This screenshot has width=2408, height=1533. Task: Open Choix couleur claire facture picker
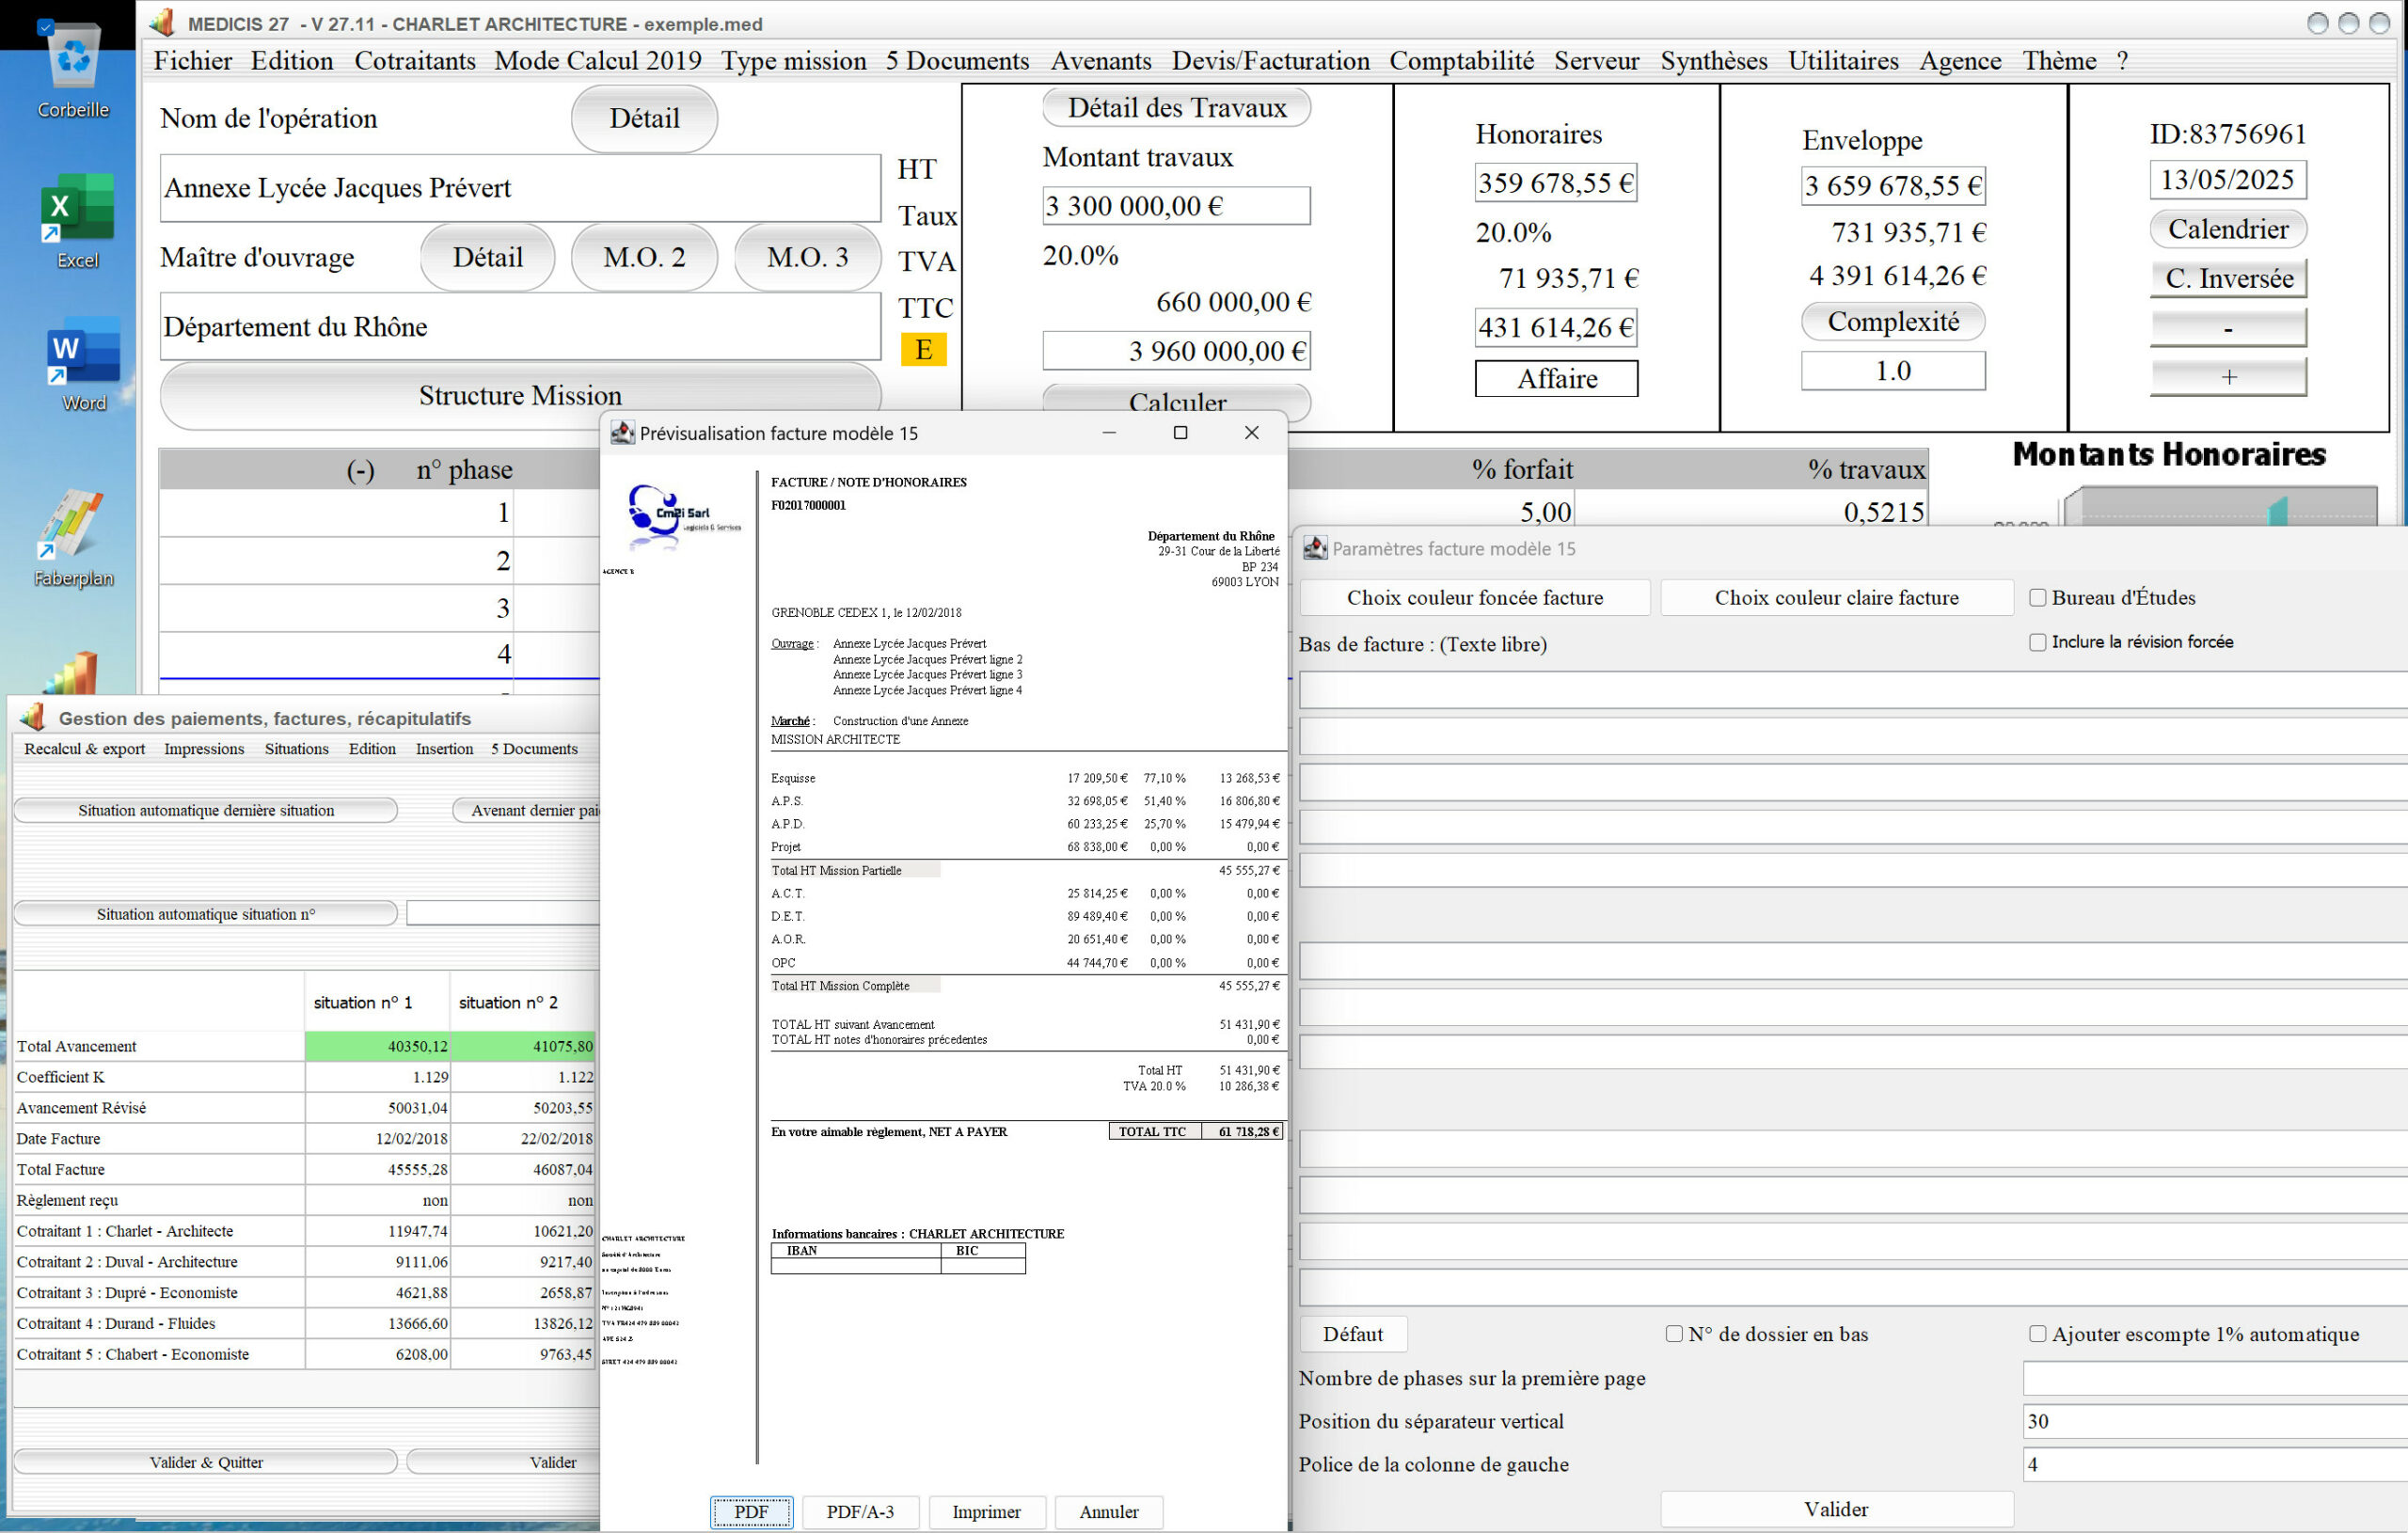pos(1836,598)
